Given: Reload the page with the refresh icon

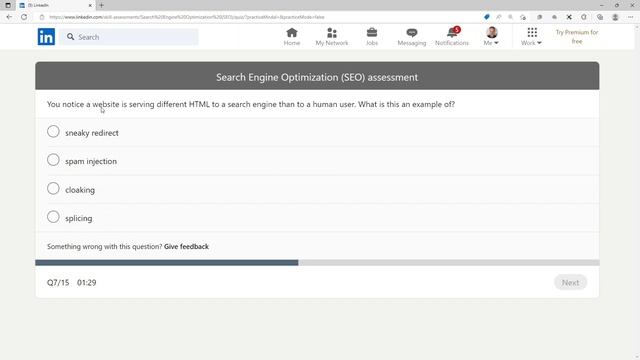Looking at the screenshot, I should coord(24,17).
